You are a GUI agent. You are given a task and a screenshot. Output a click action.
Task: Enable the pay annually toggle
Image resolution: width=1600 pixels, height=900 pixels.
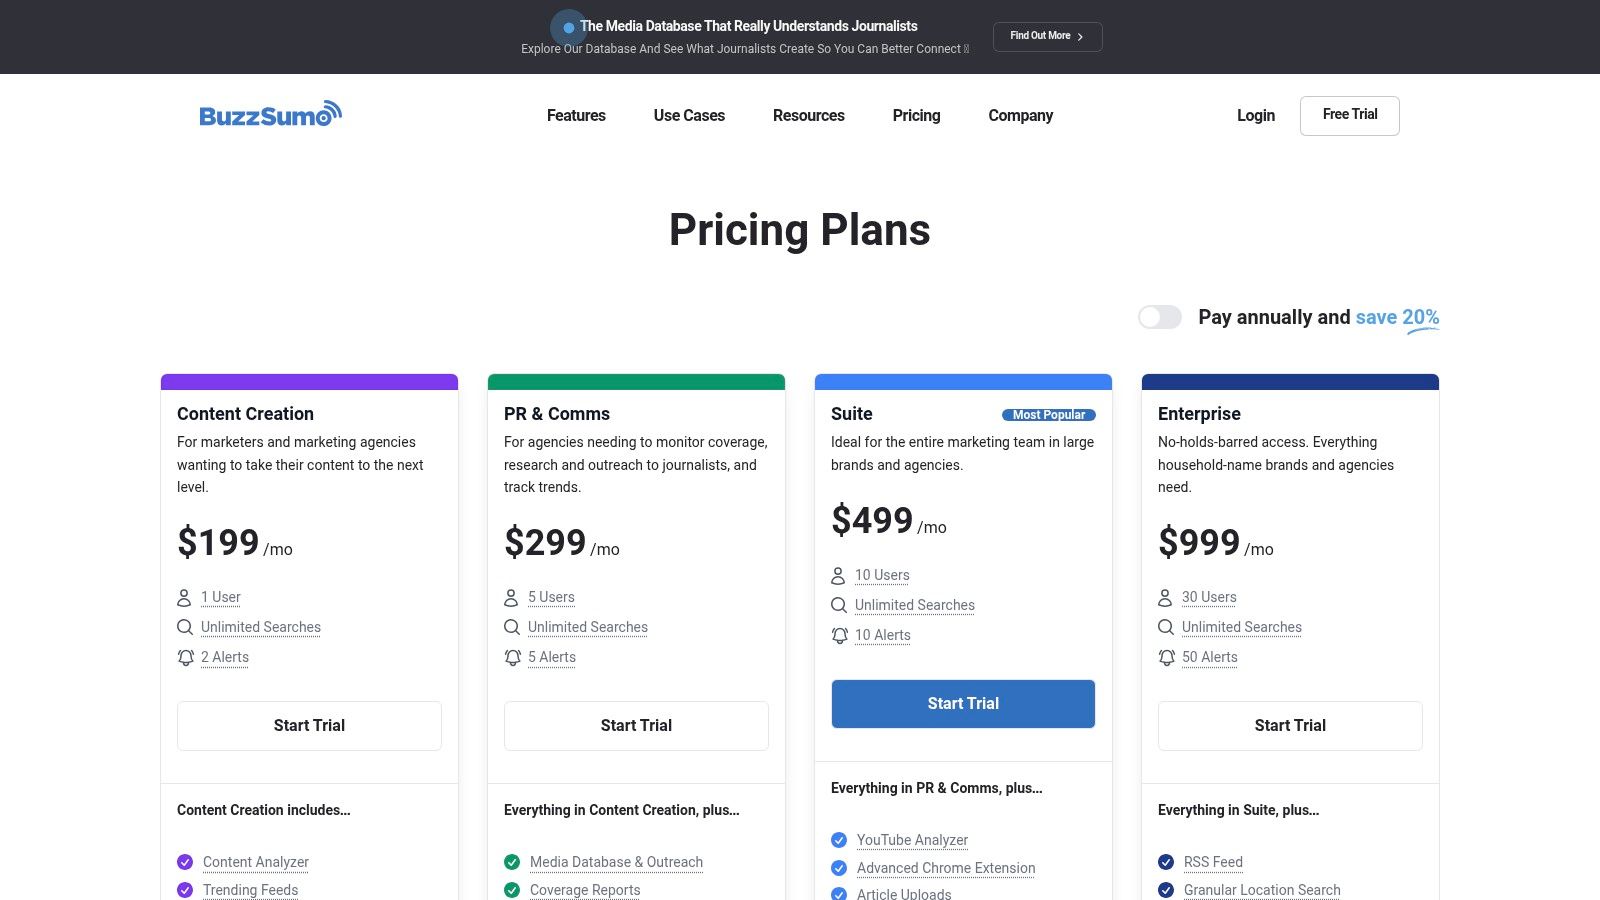click(x=1160, y=317)
